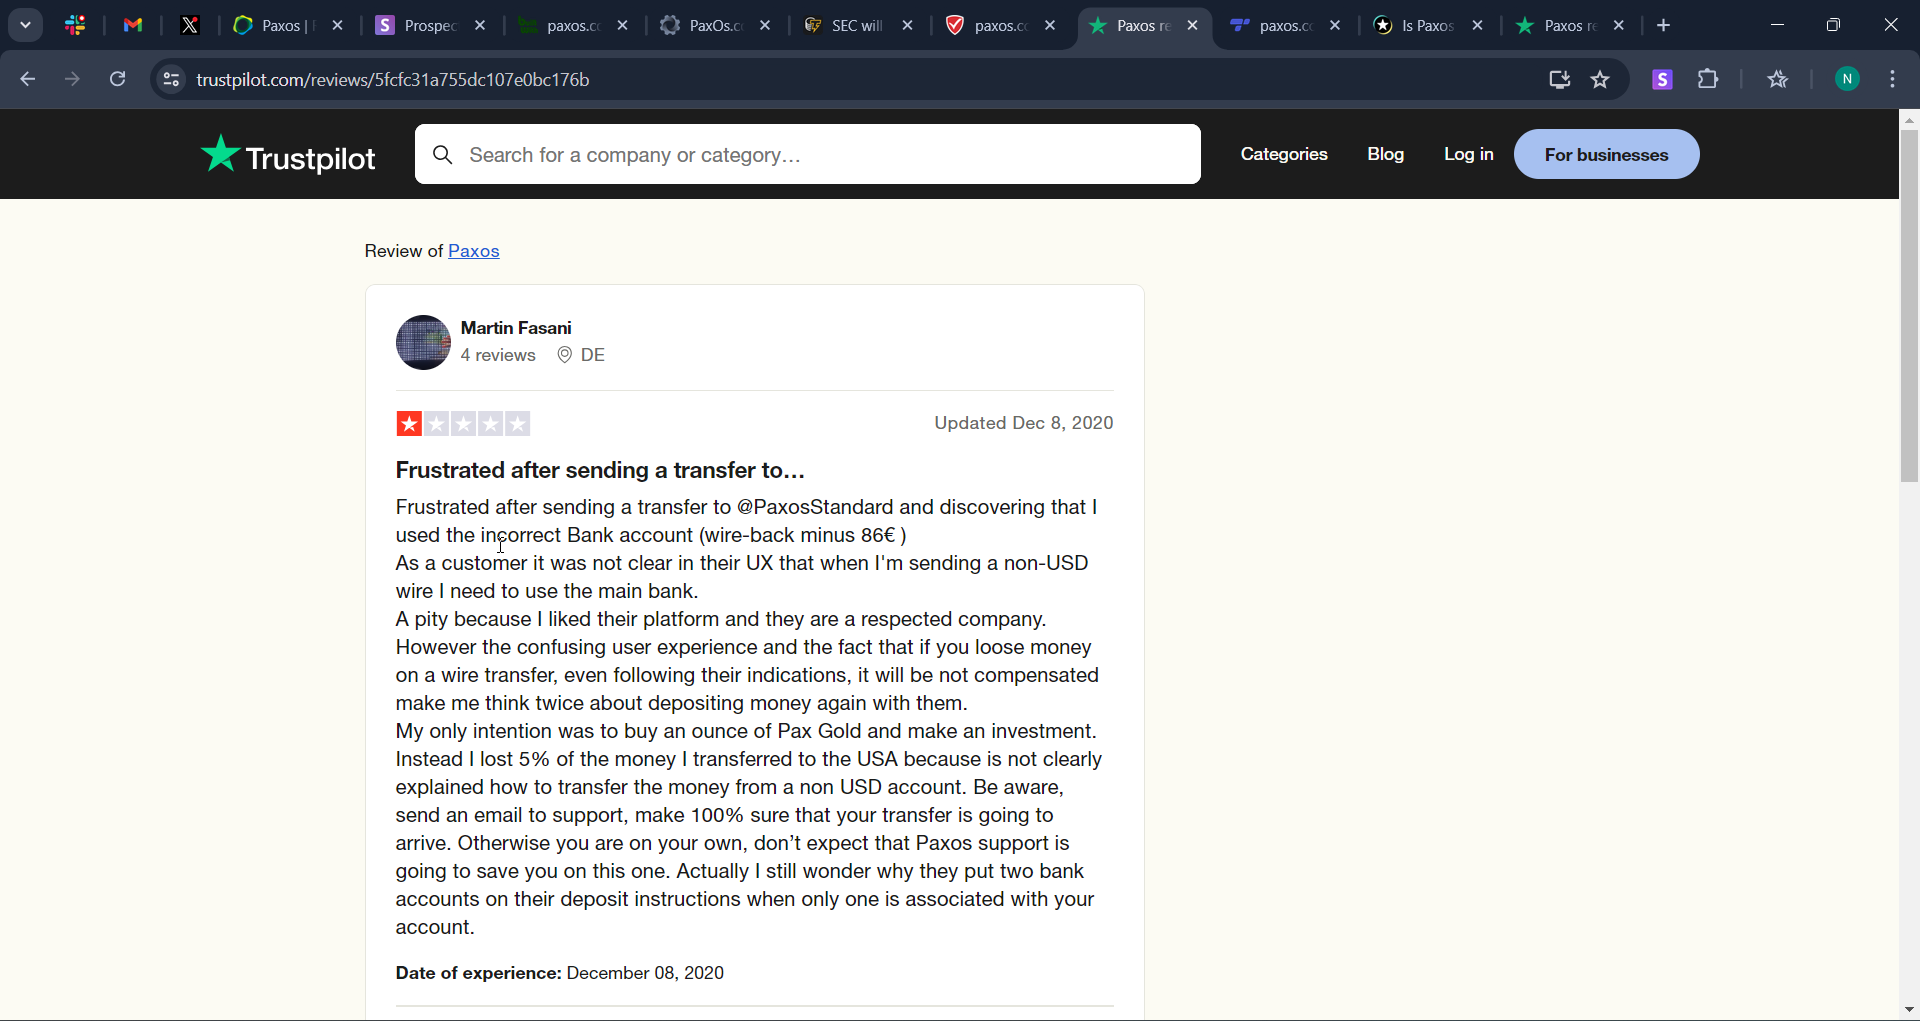Click the page vertical scrollbar thumb
Image resolution: width=1920 pixels, height=1021 pixels.
[1909, 305]
